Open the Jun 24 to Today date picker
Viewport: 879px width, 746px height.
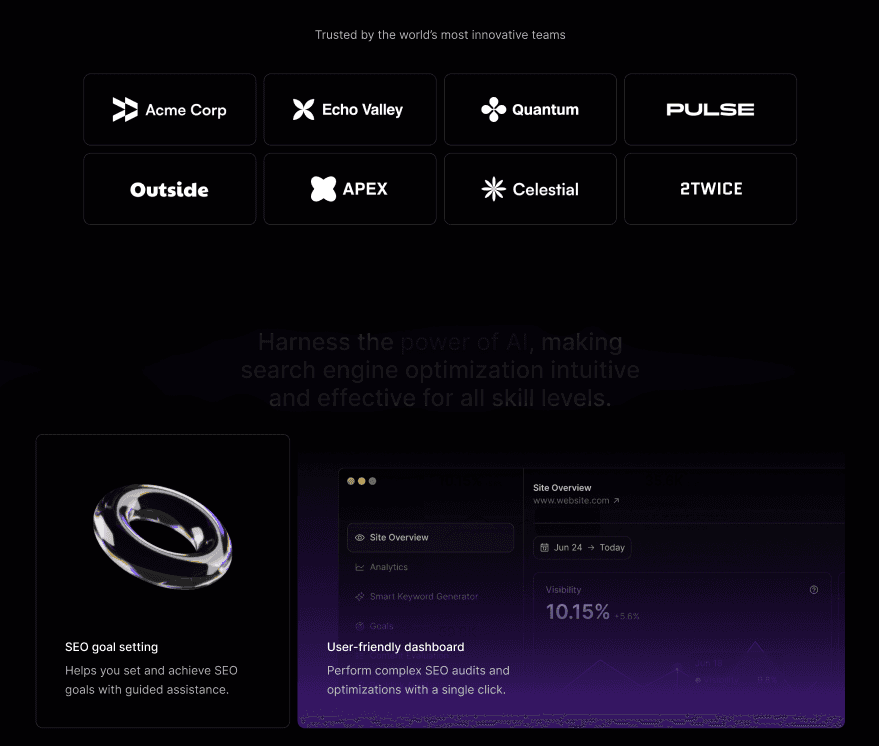tap(582, 547)
